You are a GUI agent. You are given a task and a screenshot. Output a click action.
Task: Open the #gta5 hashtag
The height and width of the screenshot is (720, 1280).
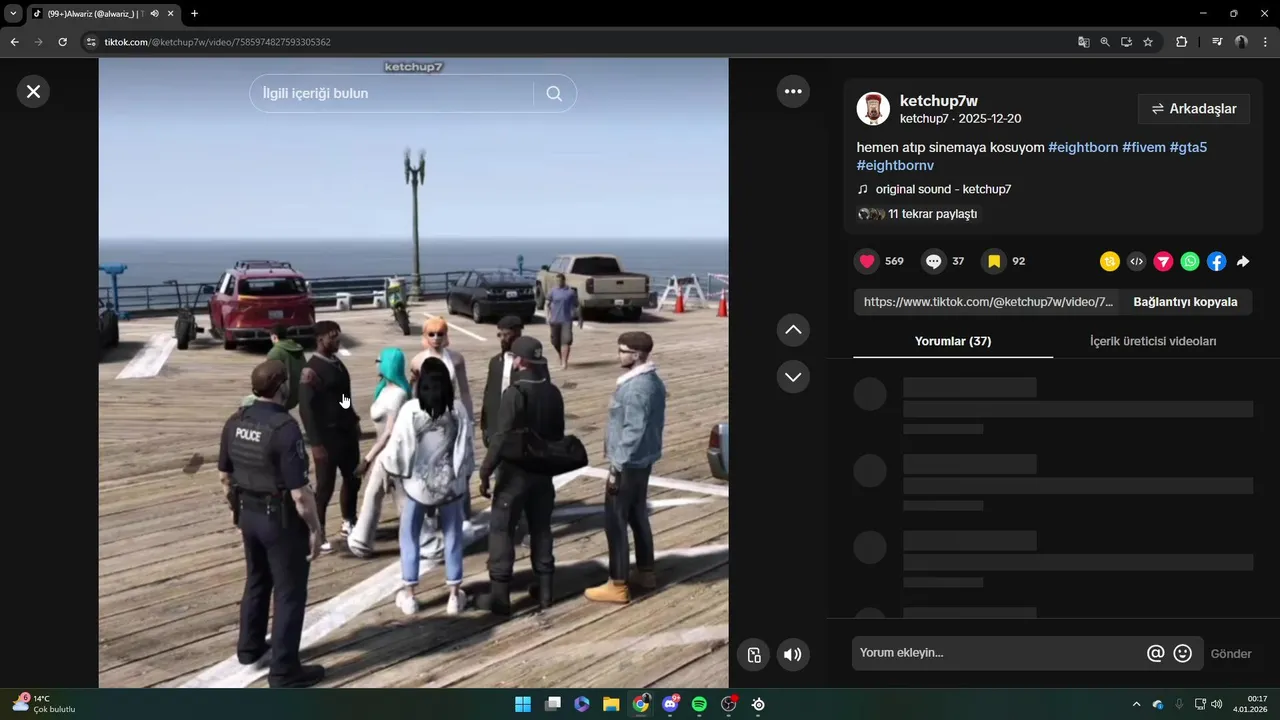[x=1188, y=147]
